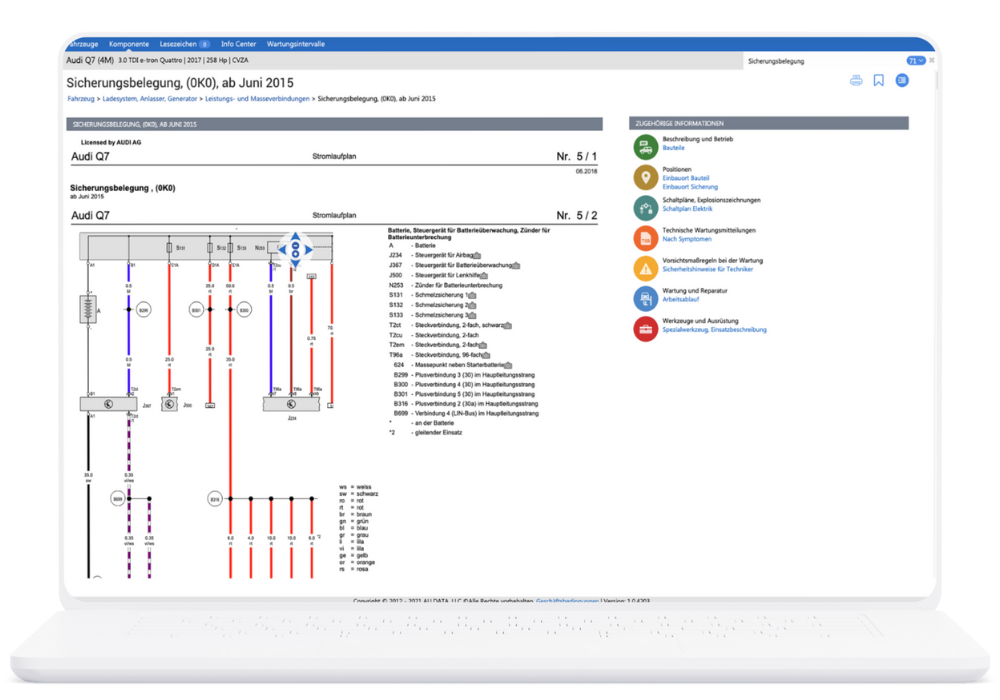This screenshot has height=700, width=1000.
Task: Click camera icon beside Massepunkt neben Starterbatterie
Action: (508, 365)
